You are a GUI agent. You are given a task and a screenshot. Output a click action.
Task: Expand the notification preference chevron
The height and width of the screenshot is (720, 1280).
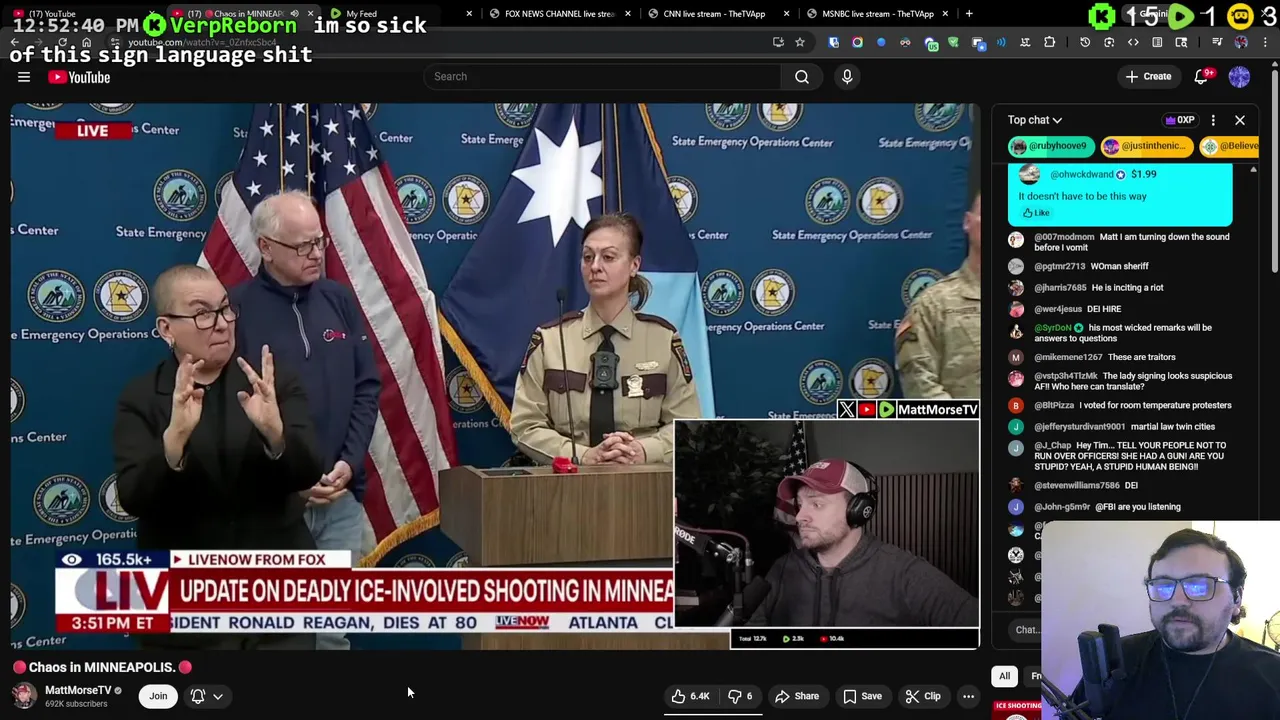coord(218,697)
